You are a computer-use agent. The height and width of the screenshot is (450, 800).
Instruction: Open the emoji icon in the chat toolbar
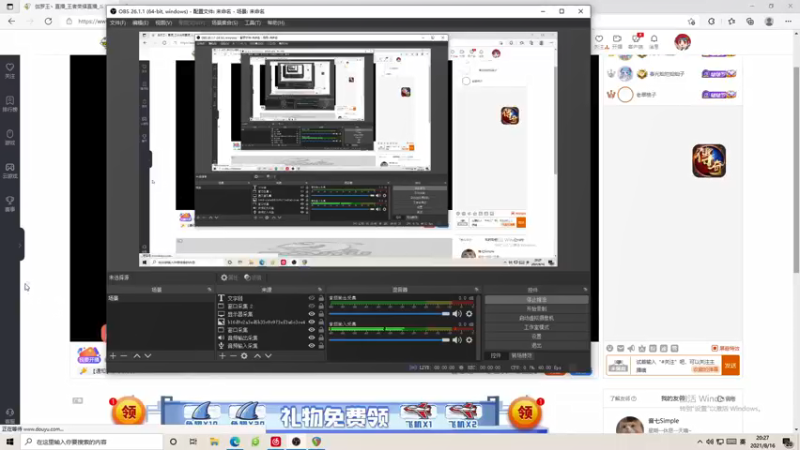tap(610, 348)
